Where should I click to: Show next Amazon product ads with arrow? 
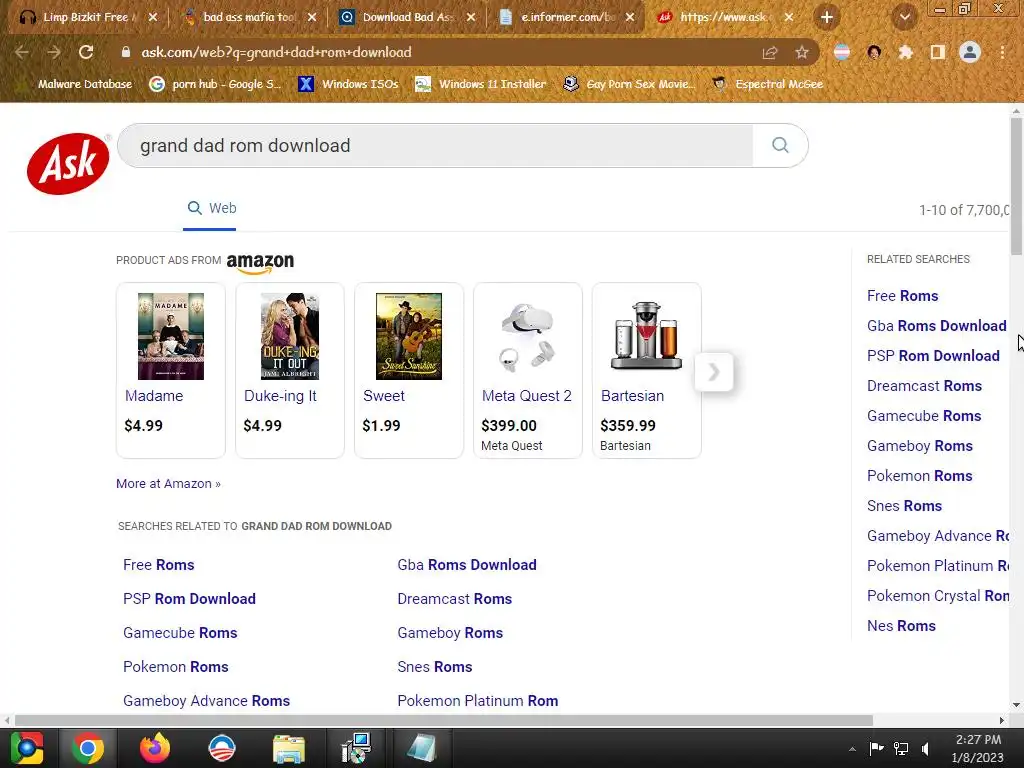click(714, 372)
